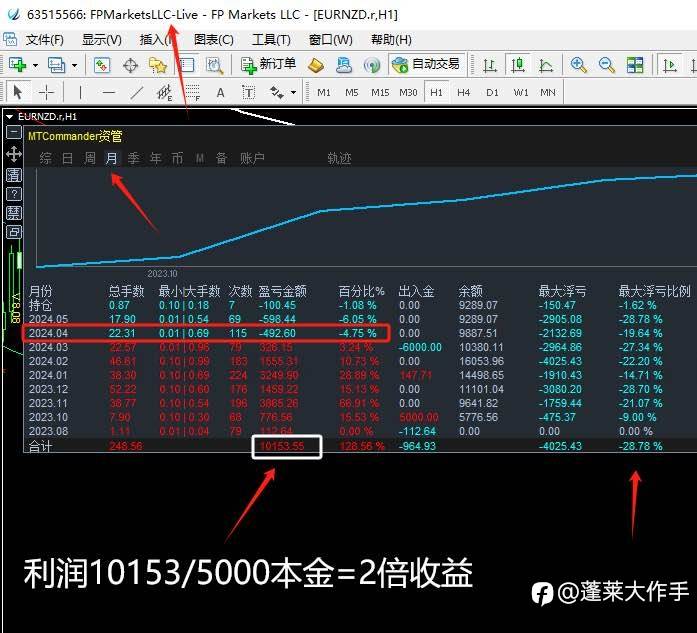The height and width of the screenshot is (633, 697).
Task: Open the Navigator folder-star icon
Action: (x=158, y=65)
